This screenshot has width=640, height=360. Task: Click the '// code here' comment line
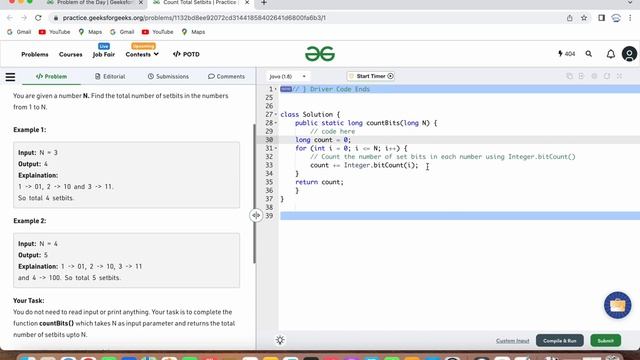[x=332, y=131]
